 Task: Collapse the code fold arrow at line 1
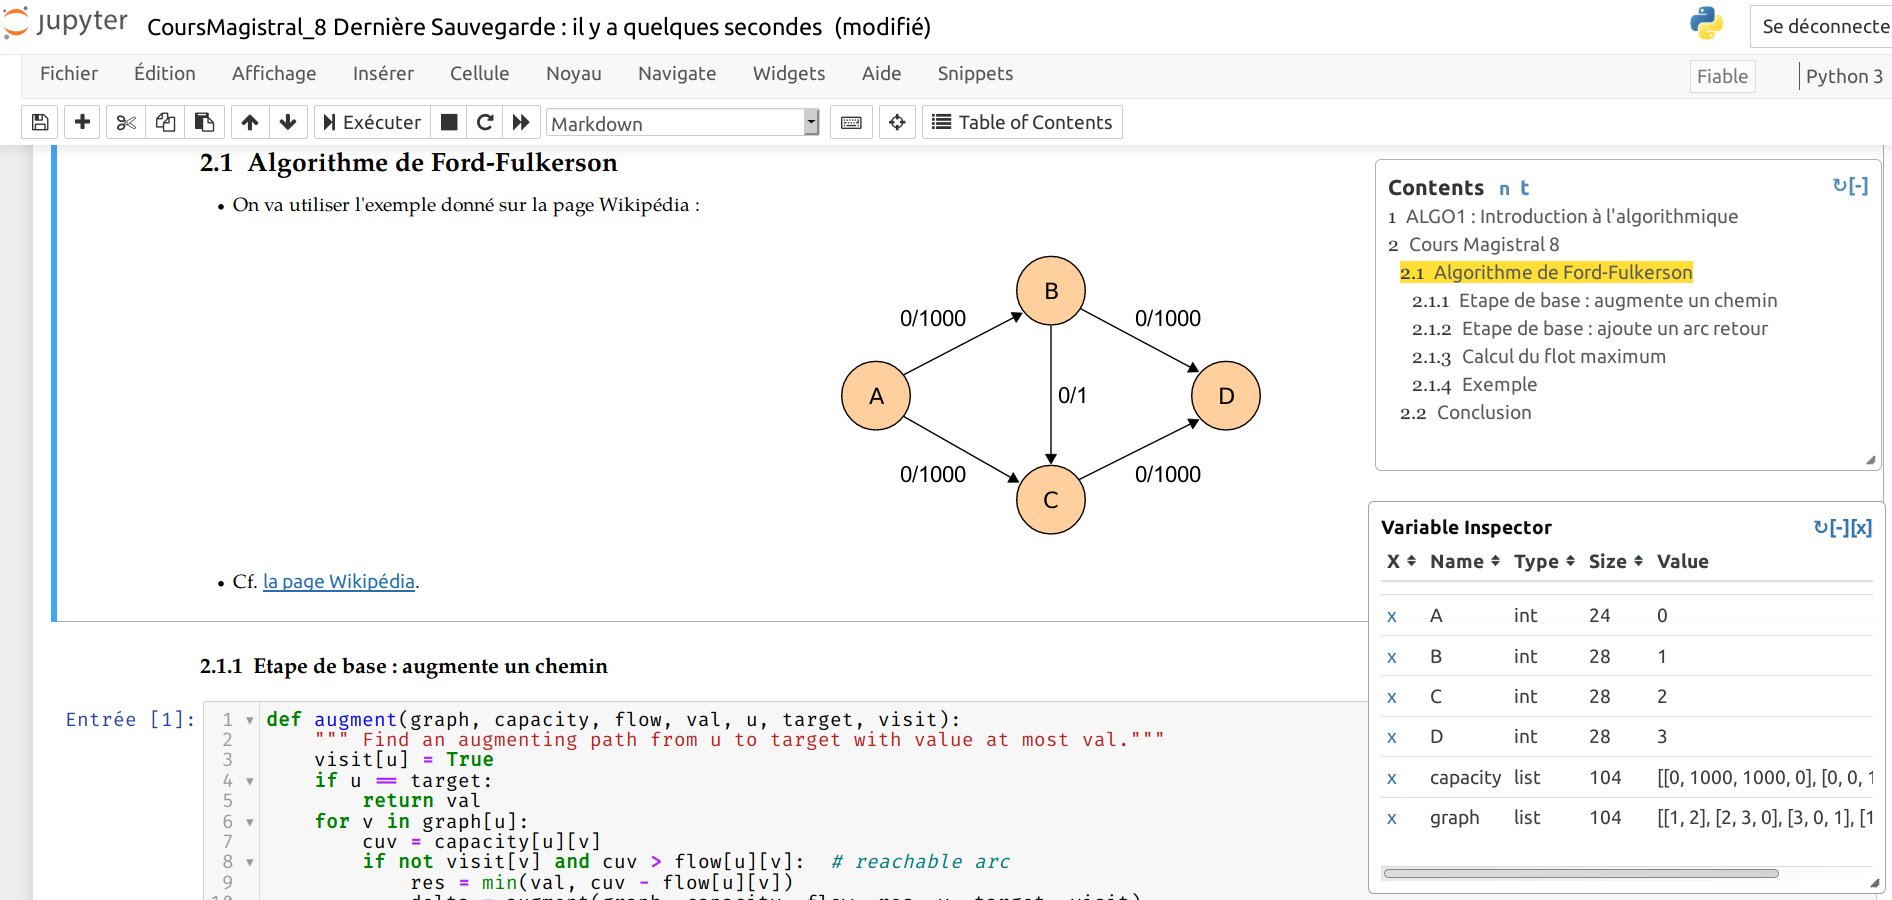[249, 720]
